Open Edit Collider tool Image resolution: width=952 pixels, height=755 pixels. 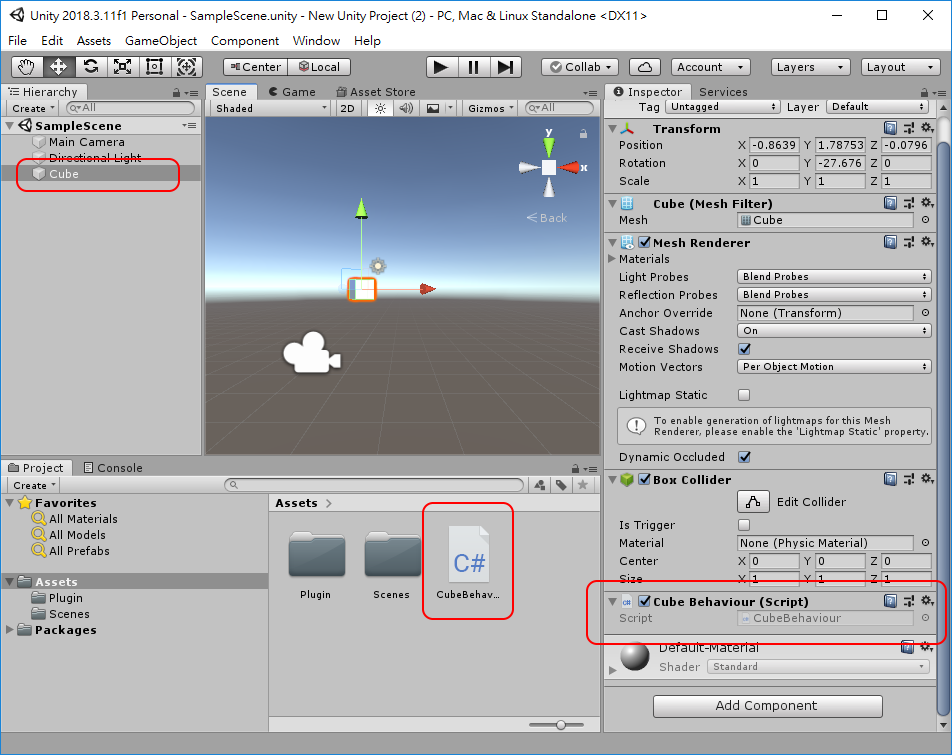(753, 502)
